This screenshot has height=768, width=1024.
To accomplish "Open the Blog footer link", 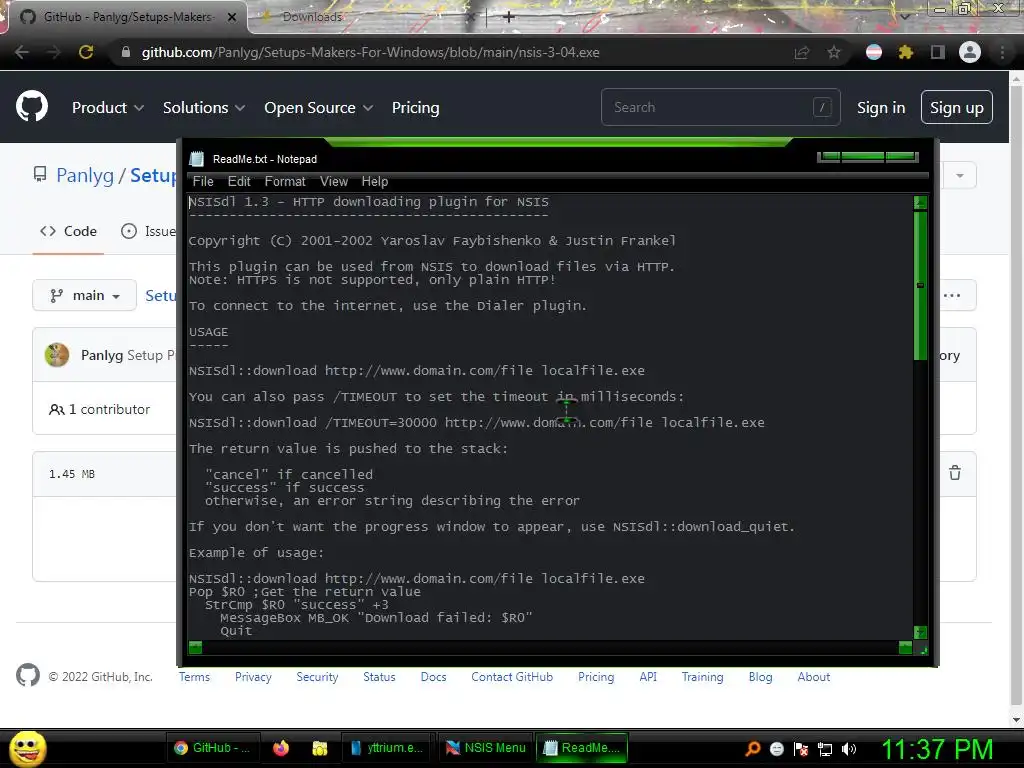I will [x=760, y=677].
